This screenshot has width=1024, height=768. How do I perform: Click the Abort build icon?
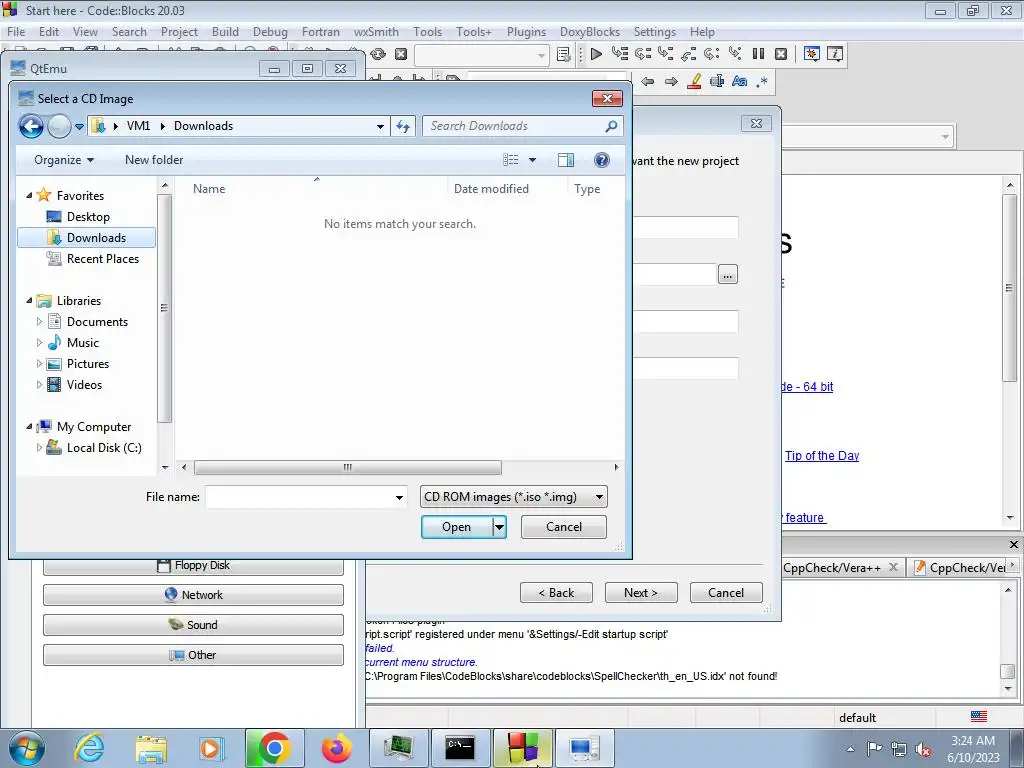click(401, 54)
